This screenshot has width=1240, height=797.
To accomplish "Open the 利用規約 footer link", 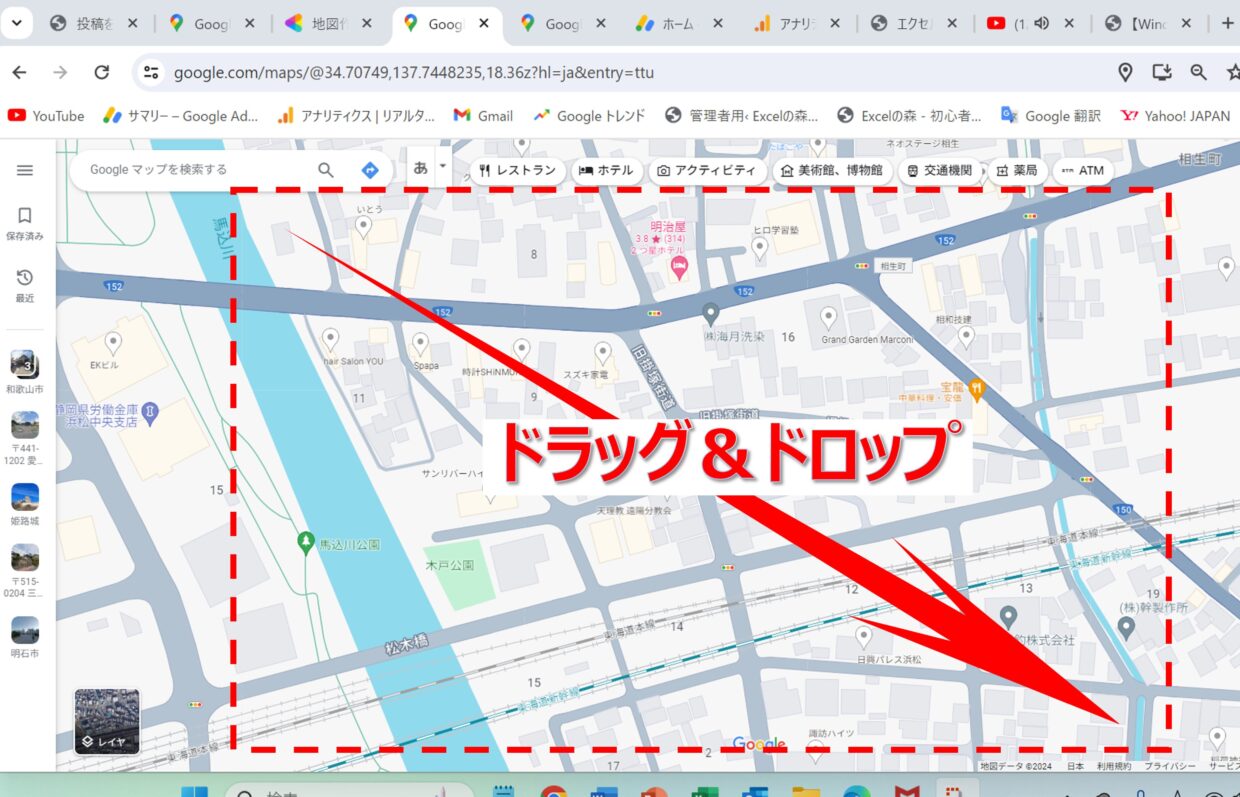I will (x=1114, y=766).
